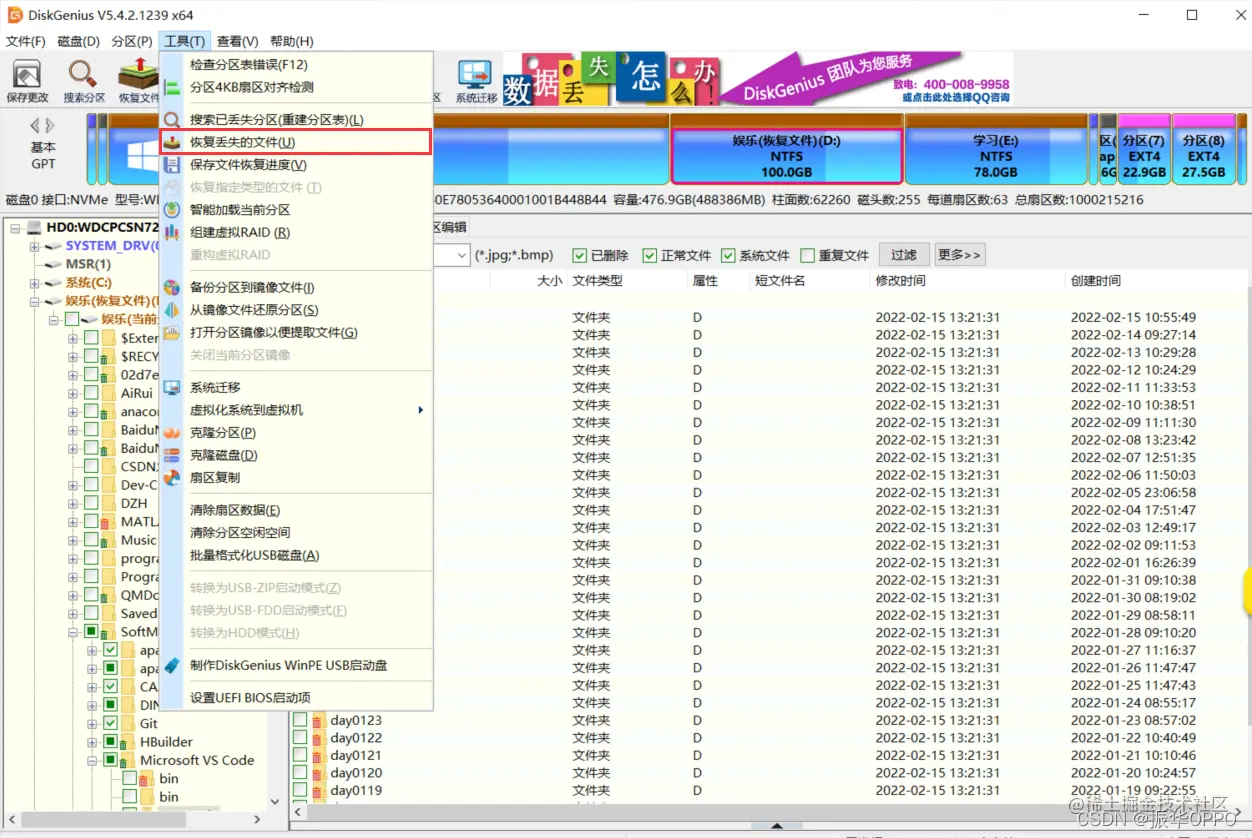Viewport: 1252px width, 838px height.
Task: Click the 更多>> (more) button
Action: coord(959,255)
